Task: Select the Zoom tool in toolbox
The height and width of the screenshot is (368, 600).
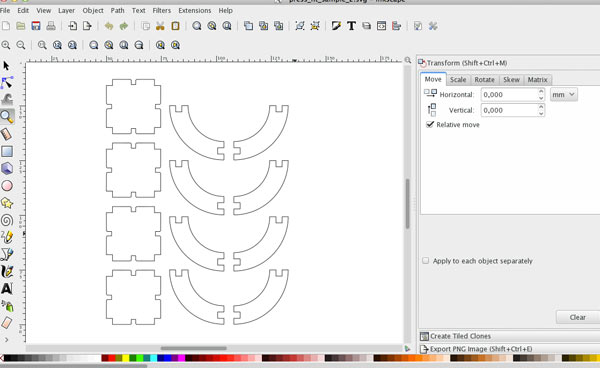Action: 7,116
